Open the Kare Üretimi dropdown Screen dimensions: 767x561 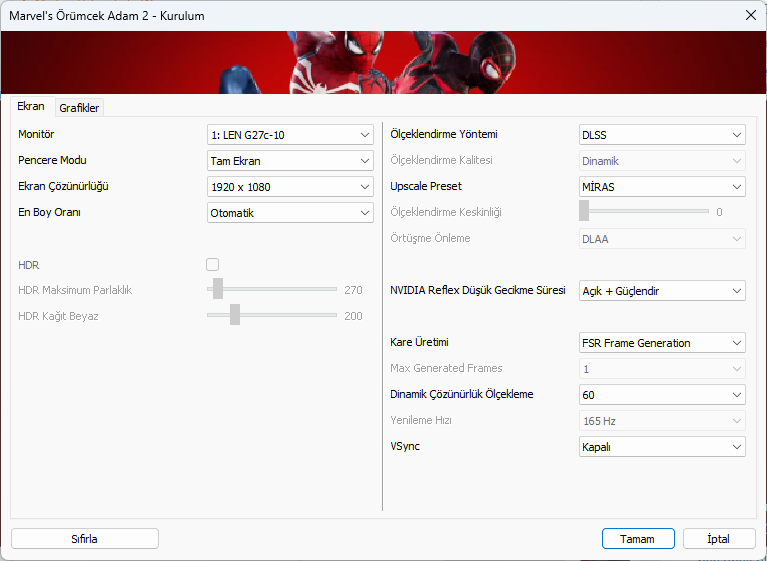coord(662,343)
